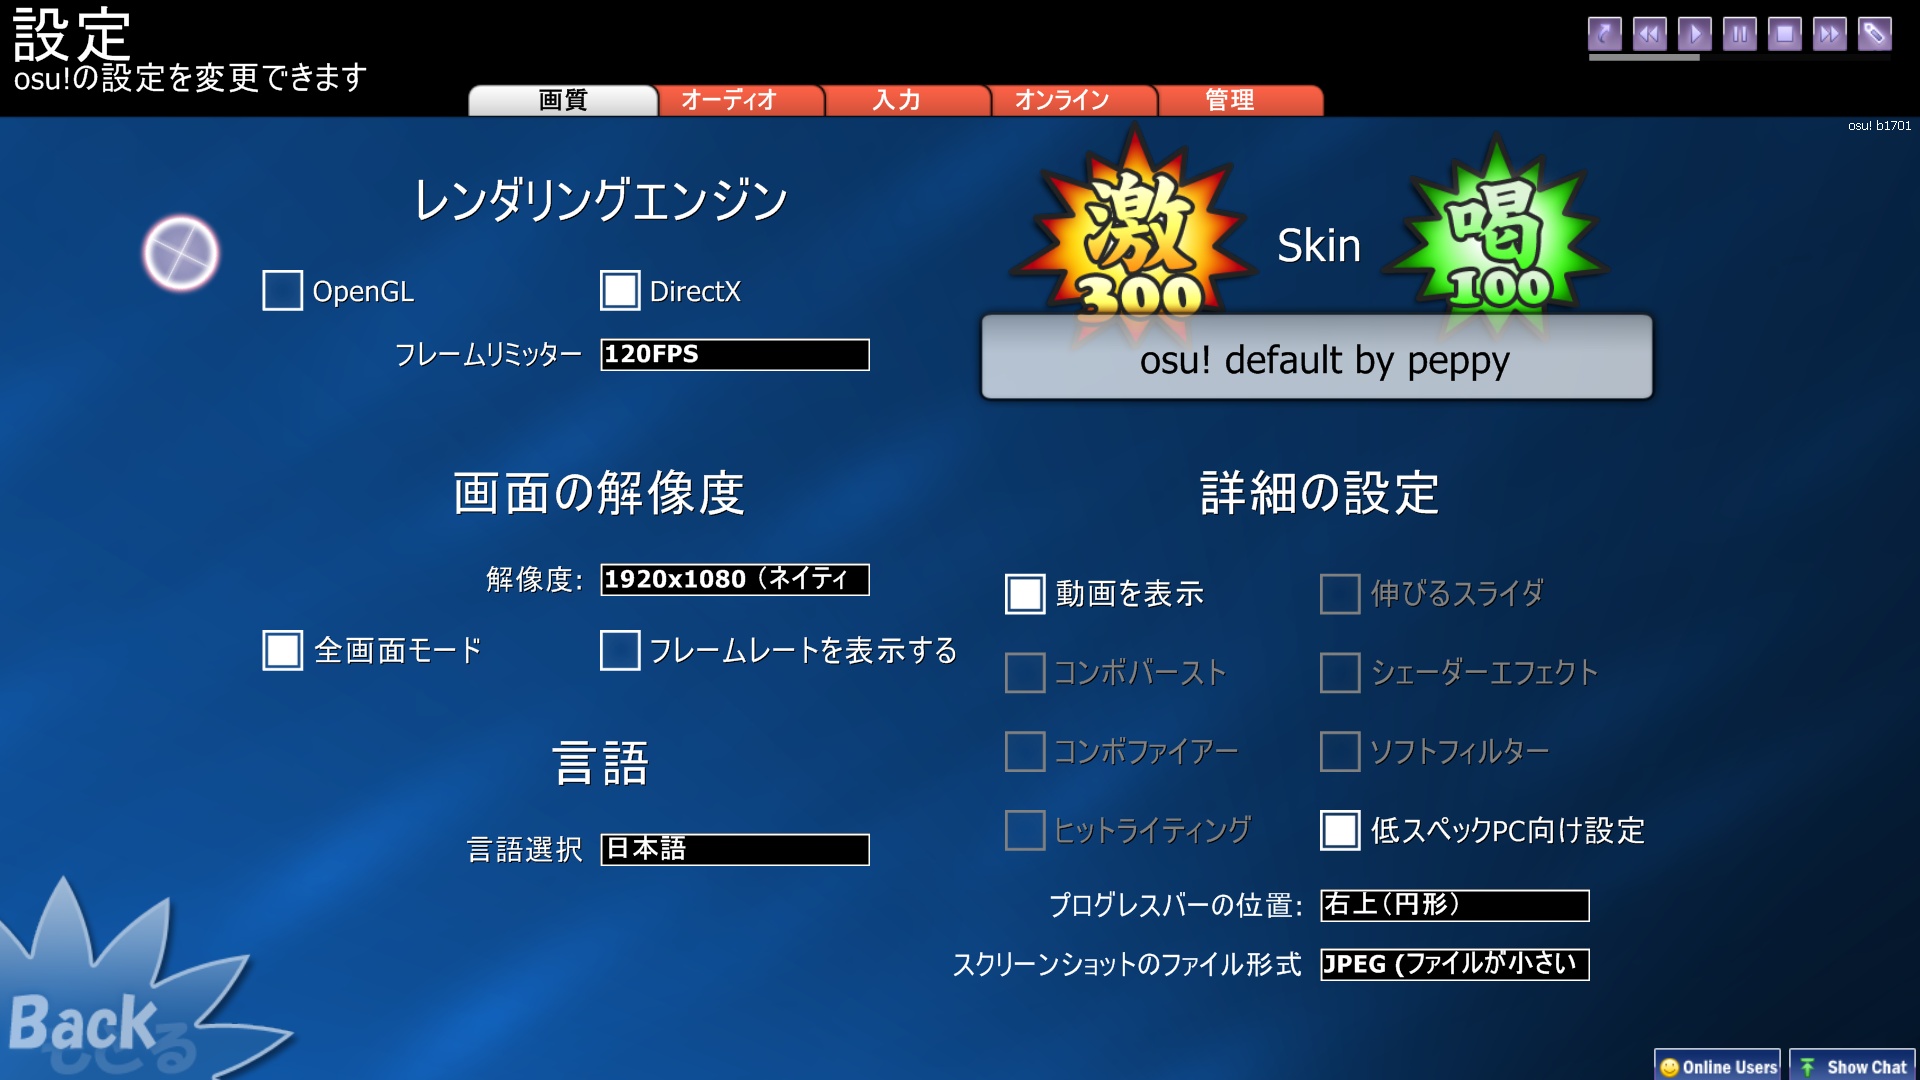Expand the プログレスバーの位置 position dropdown
Viewport: 1920px width, 1080px height.
coord(1451,905)
